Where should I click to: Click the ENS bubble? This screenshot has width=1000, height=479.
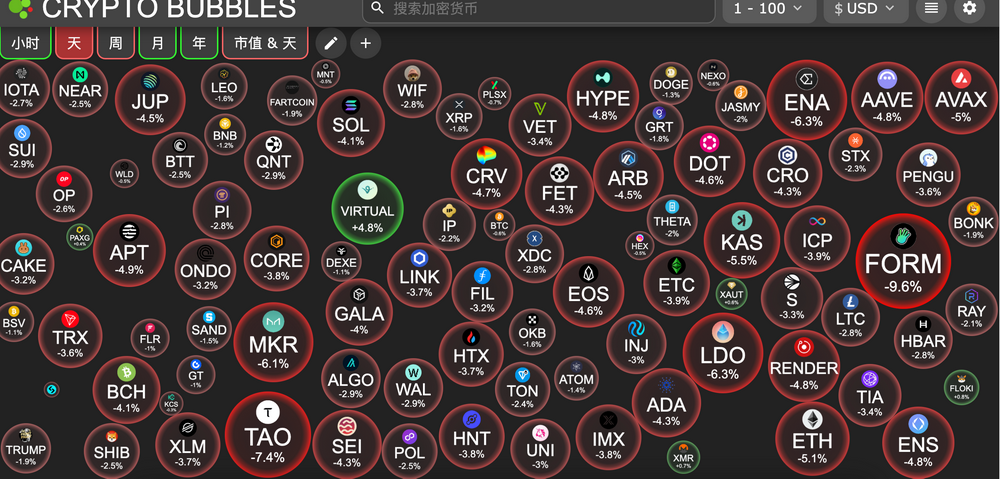(x=918, y=442)
